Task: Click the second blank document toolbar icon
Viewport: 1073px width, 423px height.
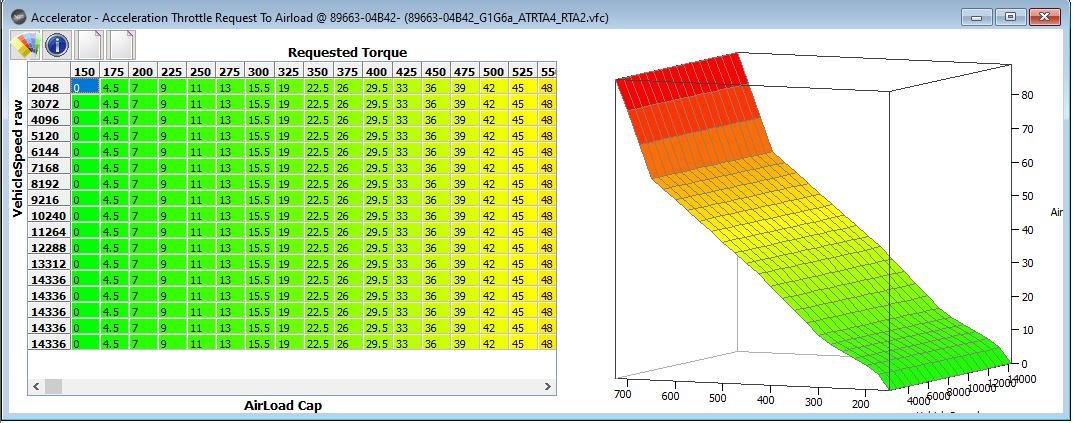Action: pos(121,45)
